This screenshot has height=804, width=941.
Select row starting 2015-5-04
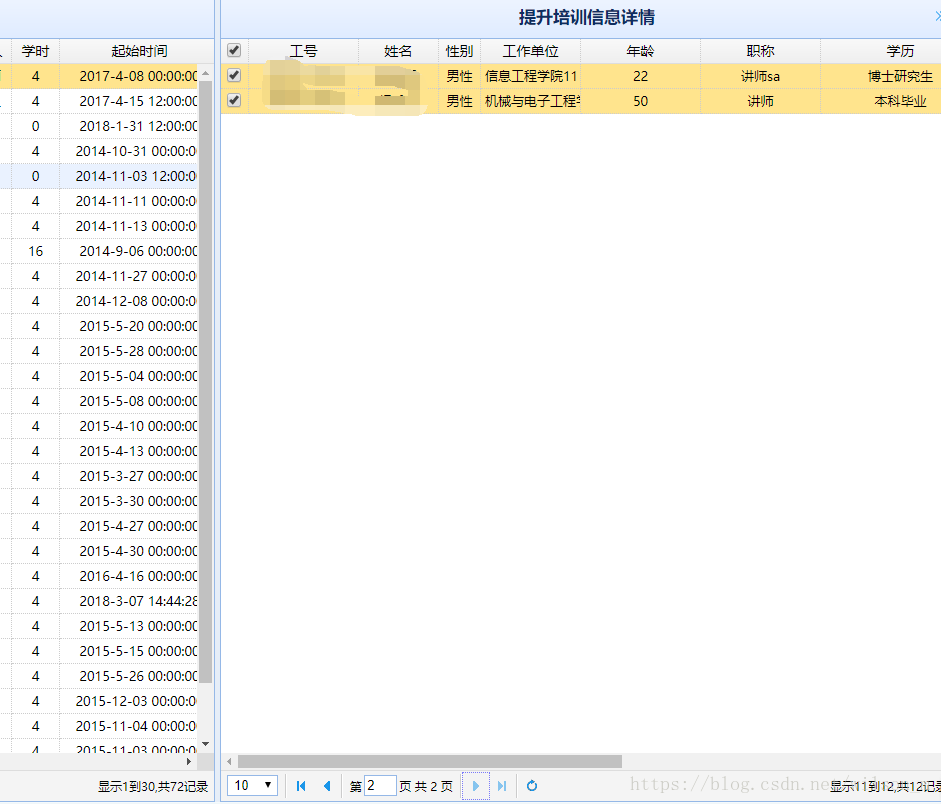pyautogui.click(x=98, y=376)
